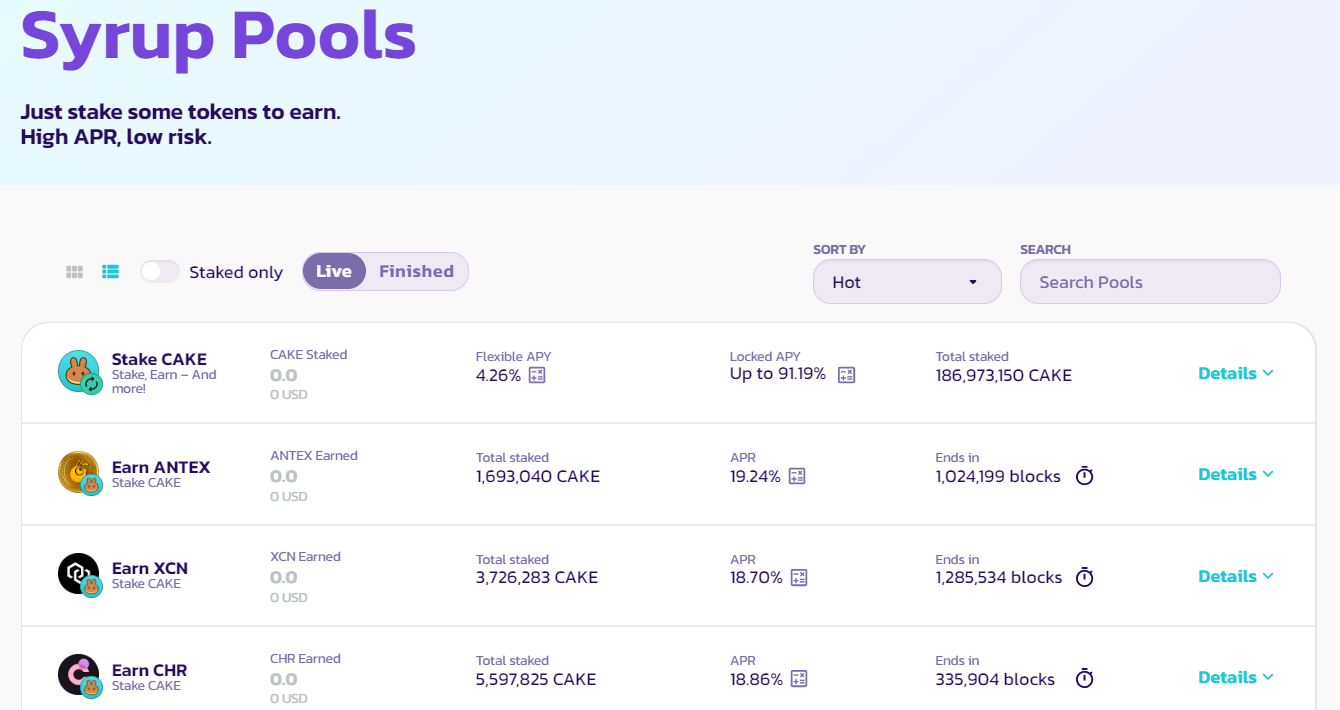Click timer icon for CHR pool

[1084, 679]
